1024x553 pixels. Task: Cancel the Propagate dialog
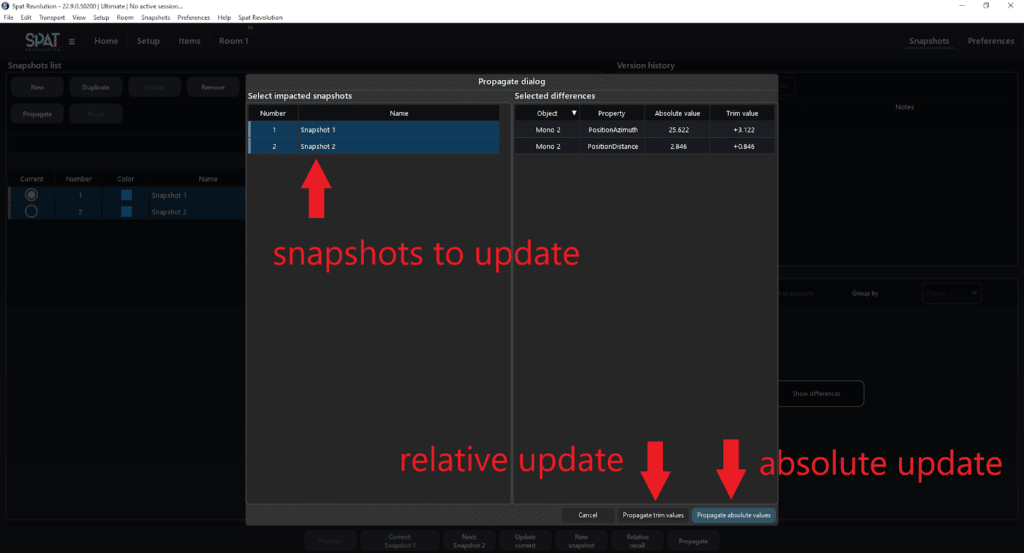pos(588,515)
